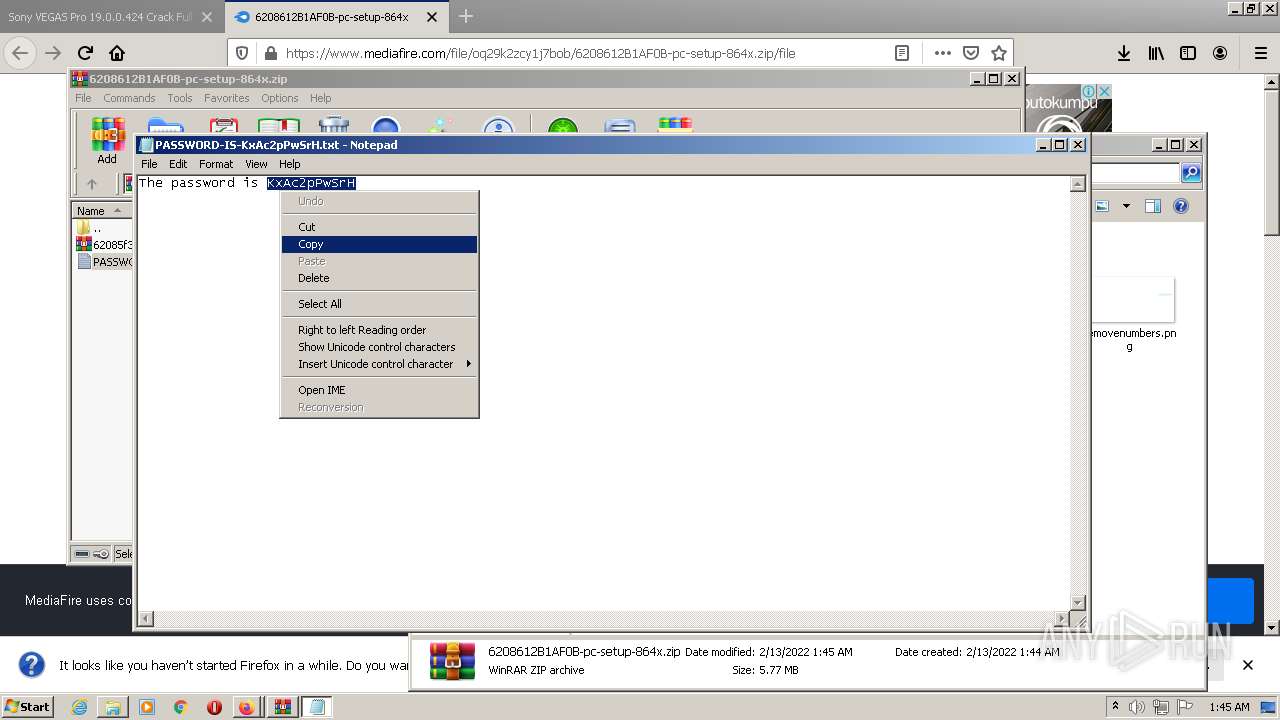Open WinRAR Commands menu
The width and height of the screenshot is (1280, 720).
pyautogui.click(x=129, y=98)
